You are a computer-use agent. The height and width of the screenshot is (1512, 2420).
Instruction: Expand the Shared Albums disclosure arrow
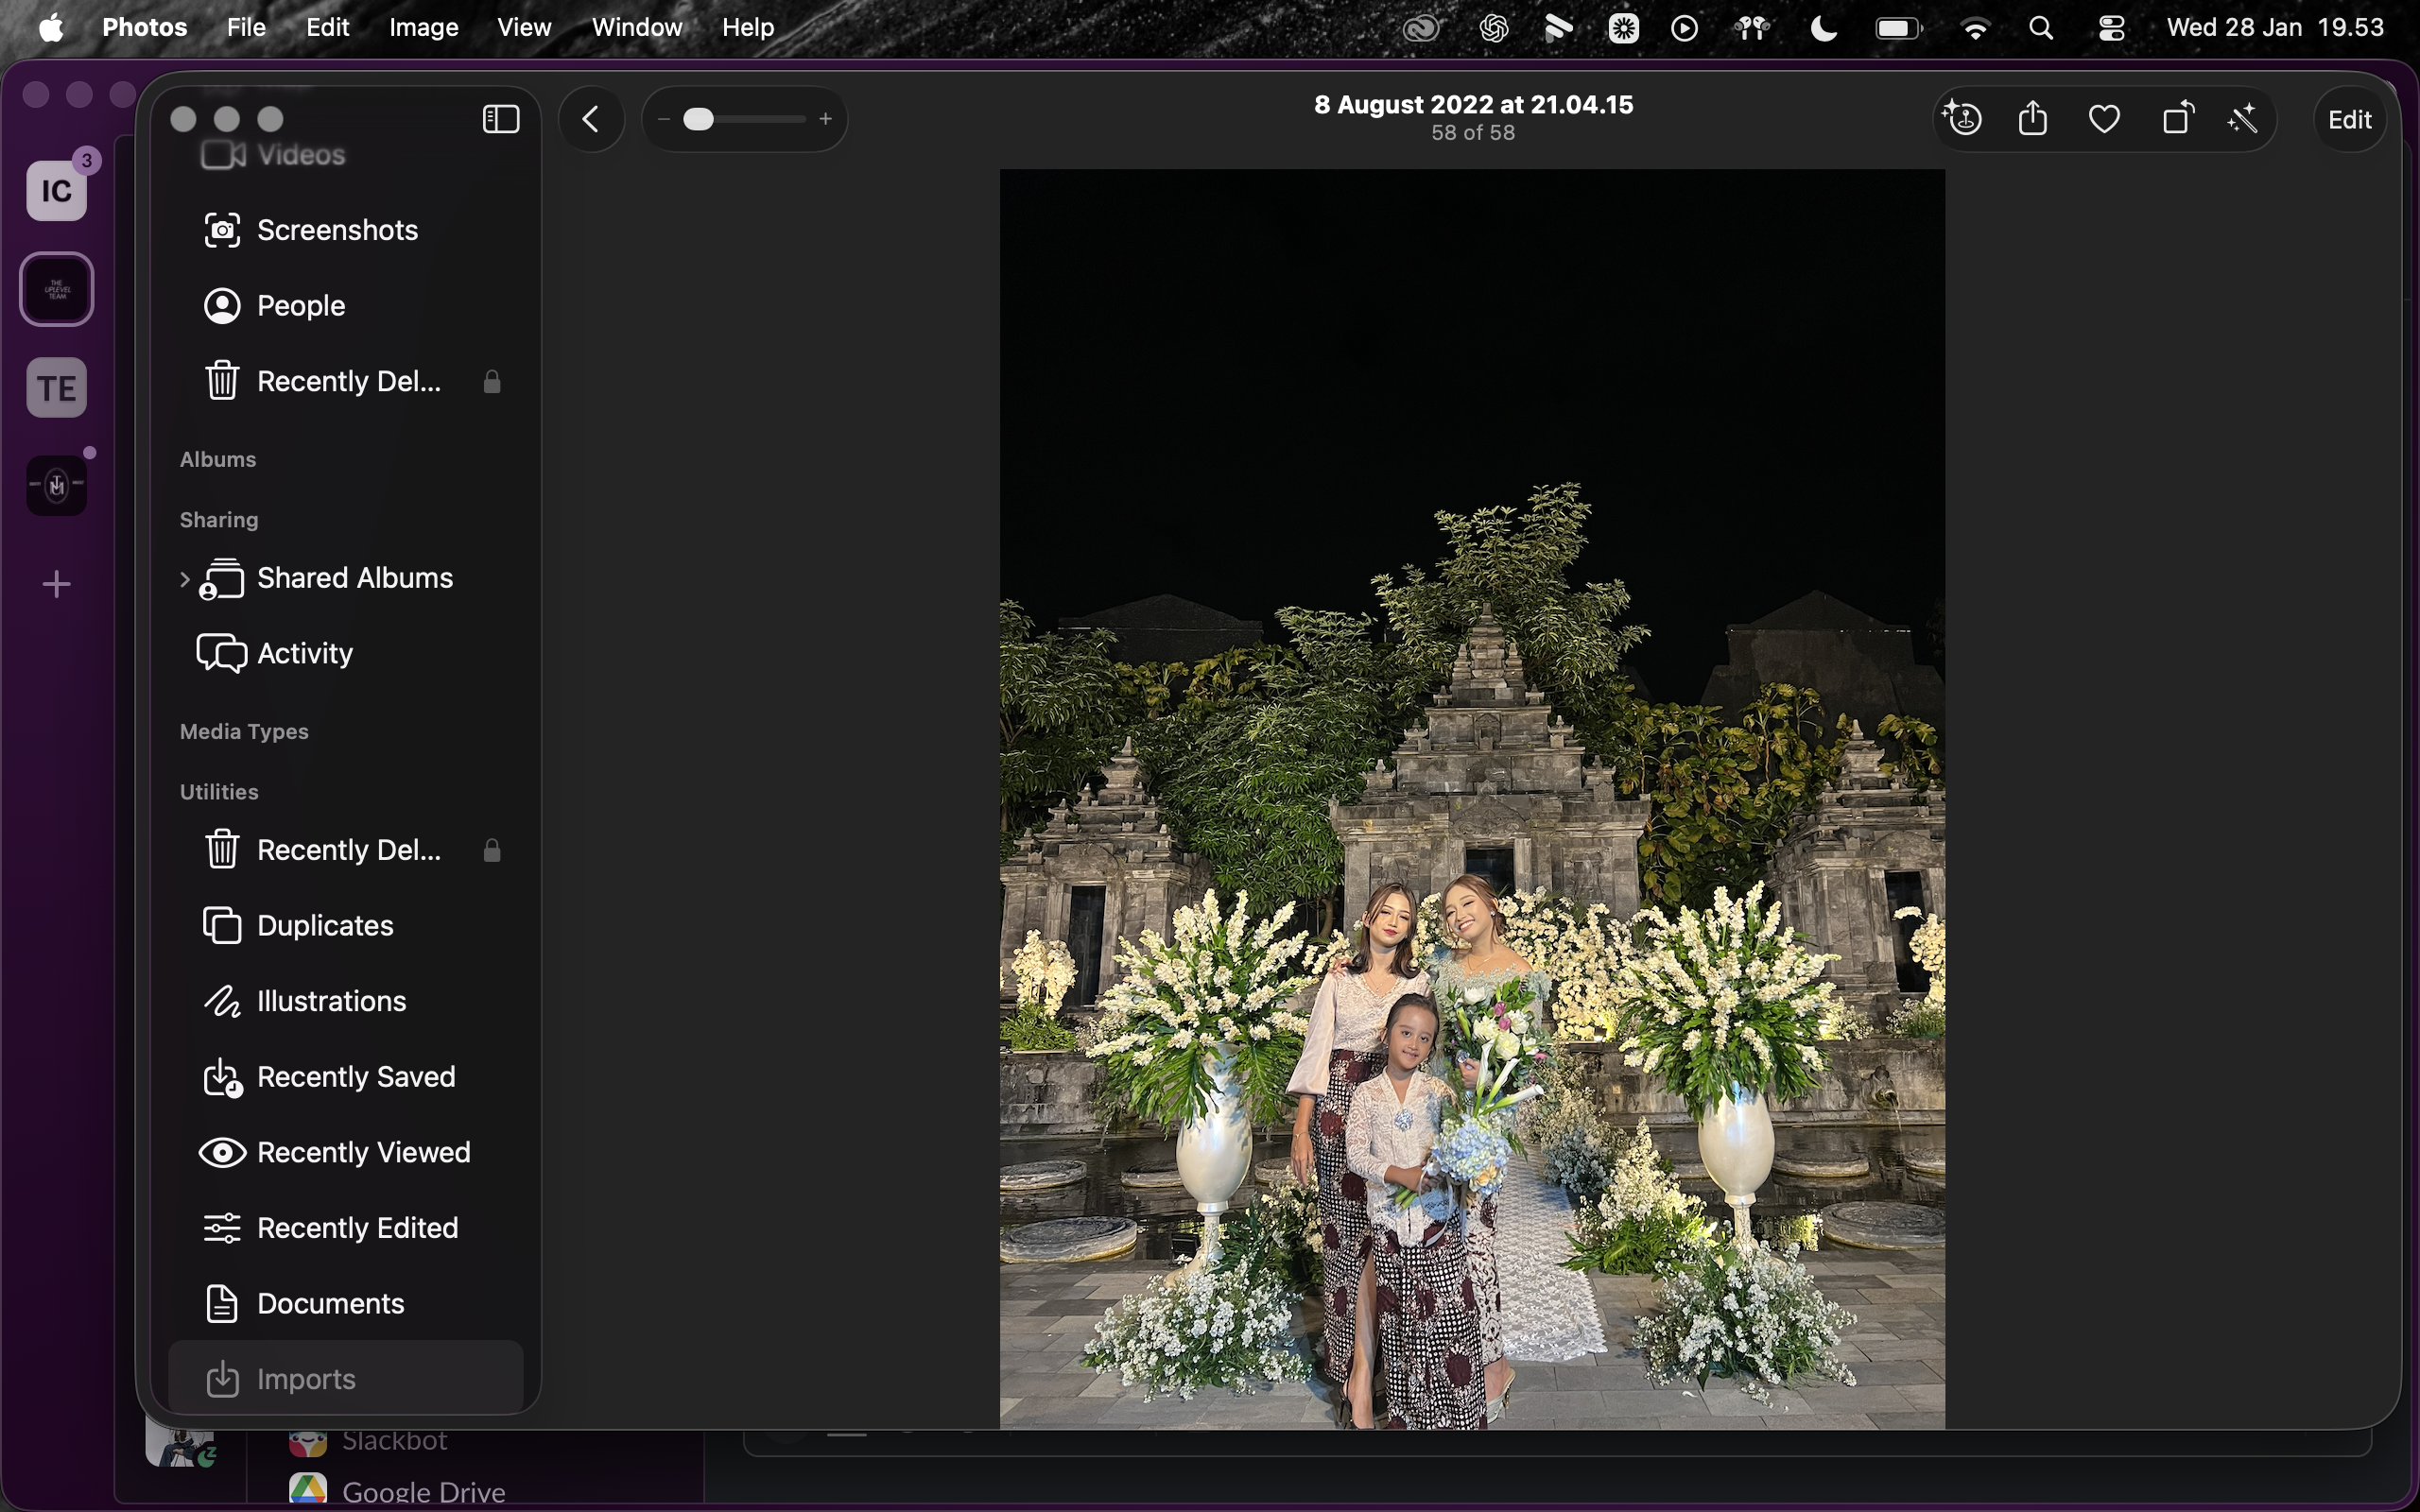point(184,579)
